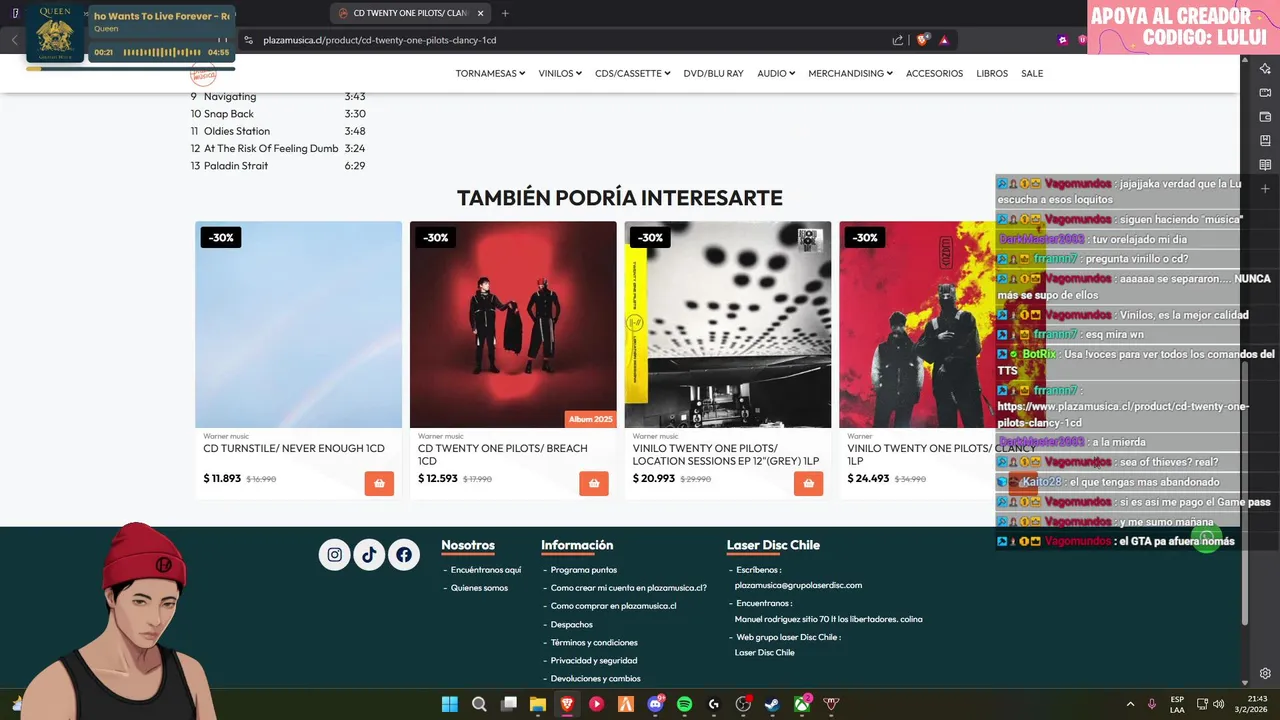Open Quienes somos footer link
This screenshot has height=720, width=1280.
479,588
